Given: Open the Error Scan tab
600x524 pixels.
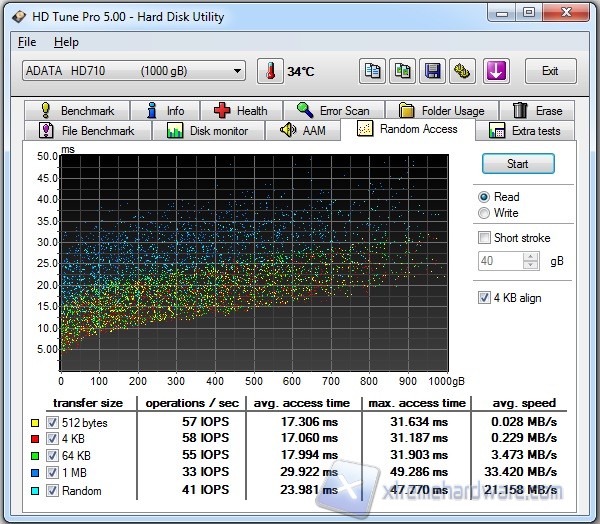Looking at the screenshot, I should click(x=333, y=111).
